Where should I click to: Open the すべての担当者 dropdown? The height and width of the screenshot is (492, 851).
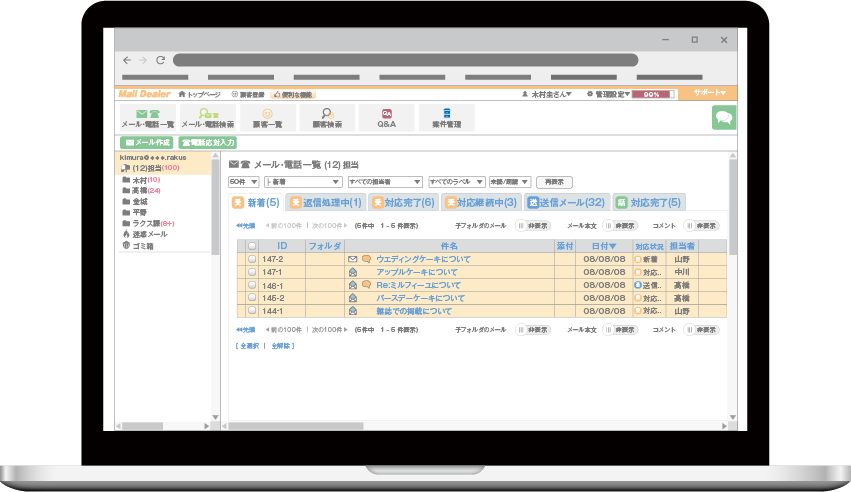click(385, 182)
